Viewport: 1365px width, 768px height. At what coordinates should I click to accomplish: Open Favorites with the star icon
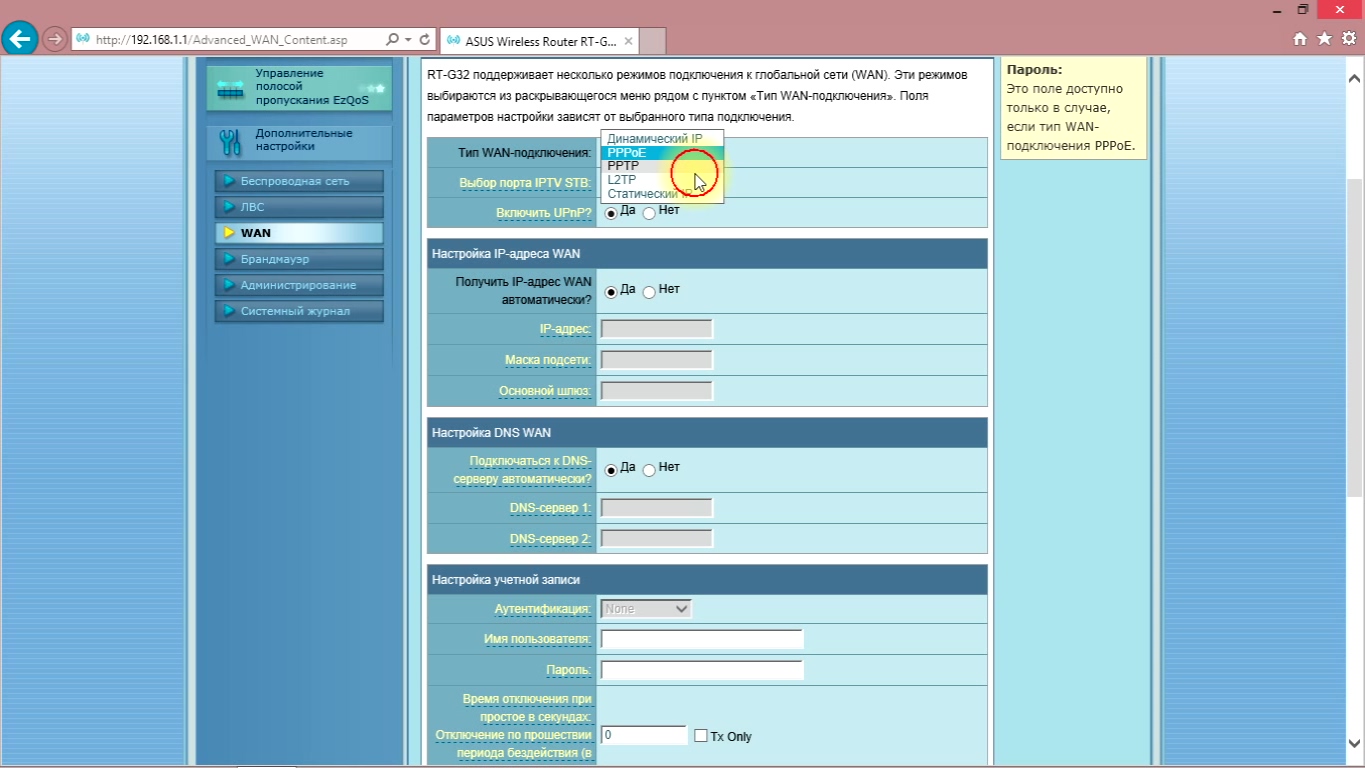click(x=1324, y=39)
